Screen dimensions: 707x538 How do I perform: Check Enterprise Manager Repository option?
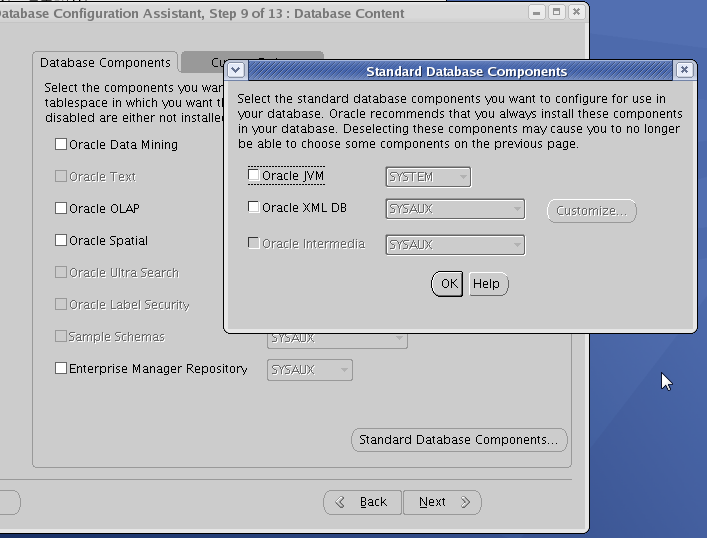point(61,368)
